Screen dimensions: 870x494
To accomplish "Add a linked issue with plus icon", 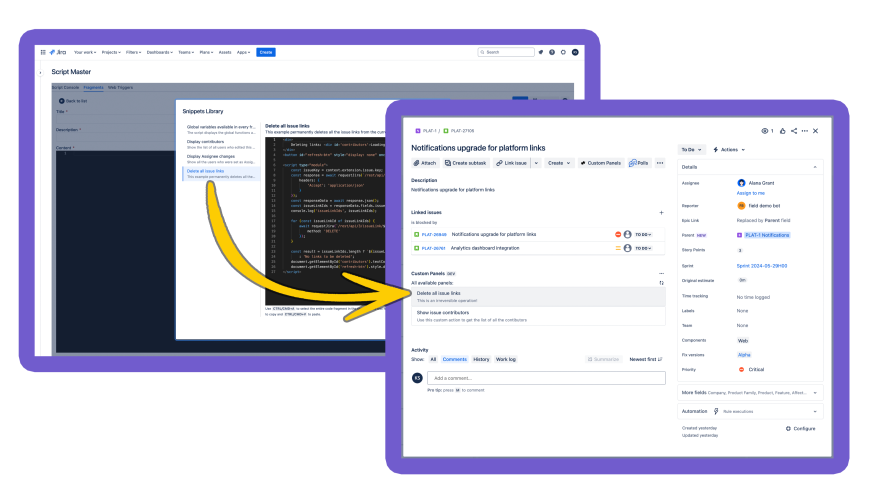I will 661,213.
